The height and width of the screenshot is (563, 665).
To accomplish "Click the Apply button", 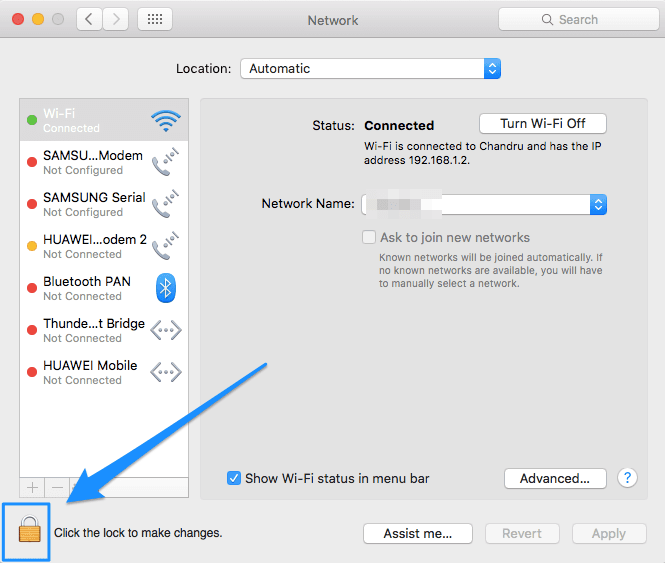I will (609, 533).
